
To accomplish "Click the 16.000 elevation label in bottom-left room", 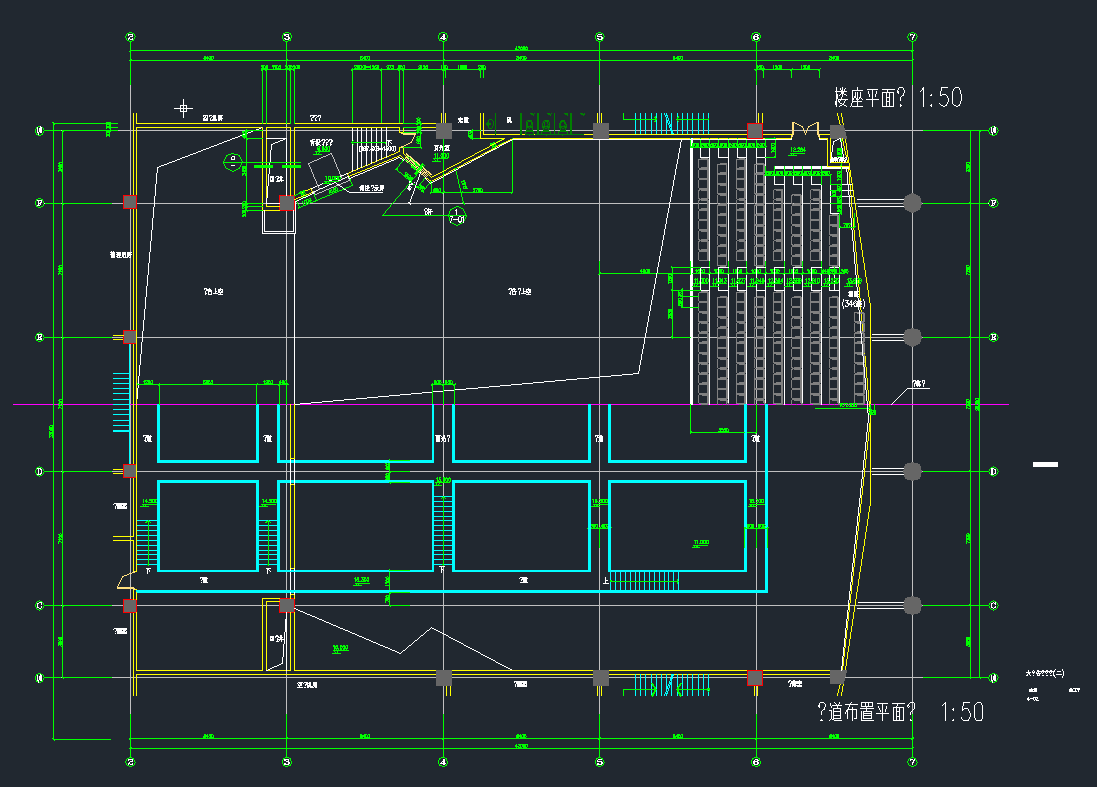I will [340, 648].
